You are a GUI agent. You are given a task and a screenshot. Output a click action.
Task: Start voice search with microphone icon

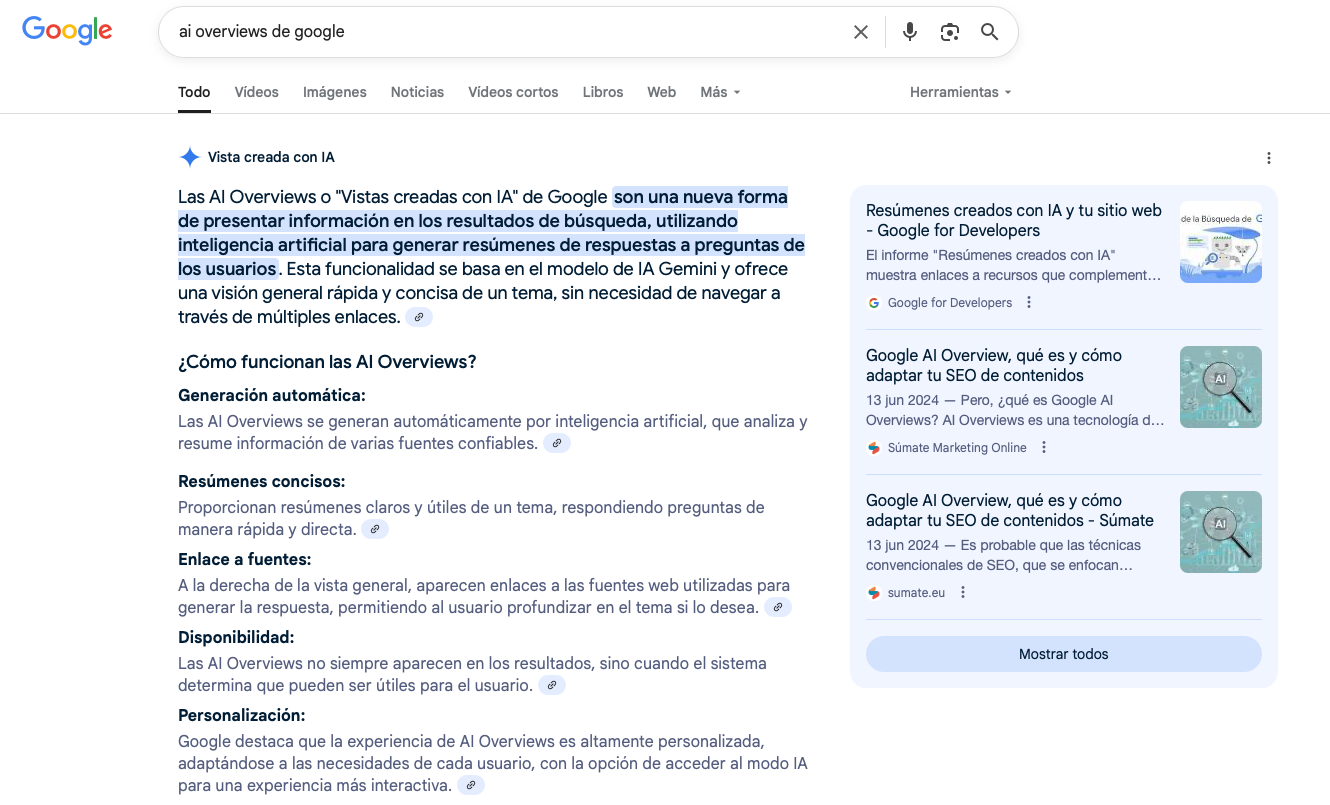point(910,32)
